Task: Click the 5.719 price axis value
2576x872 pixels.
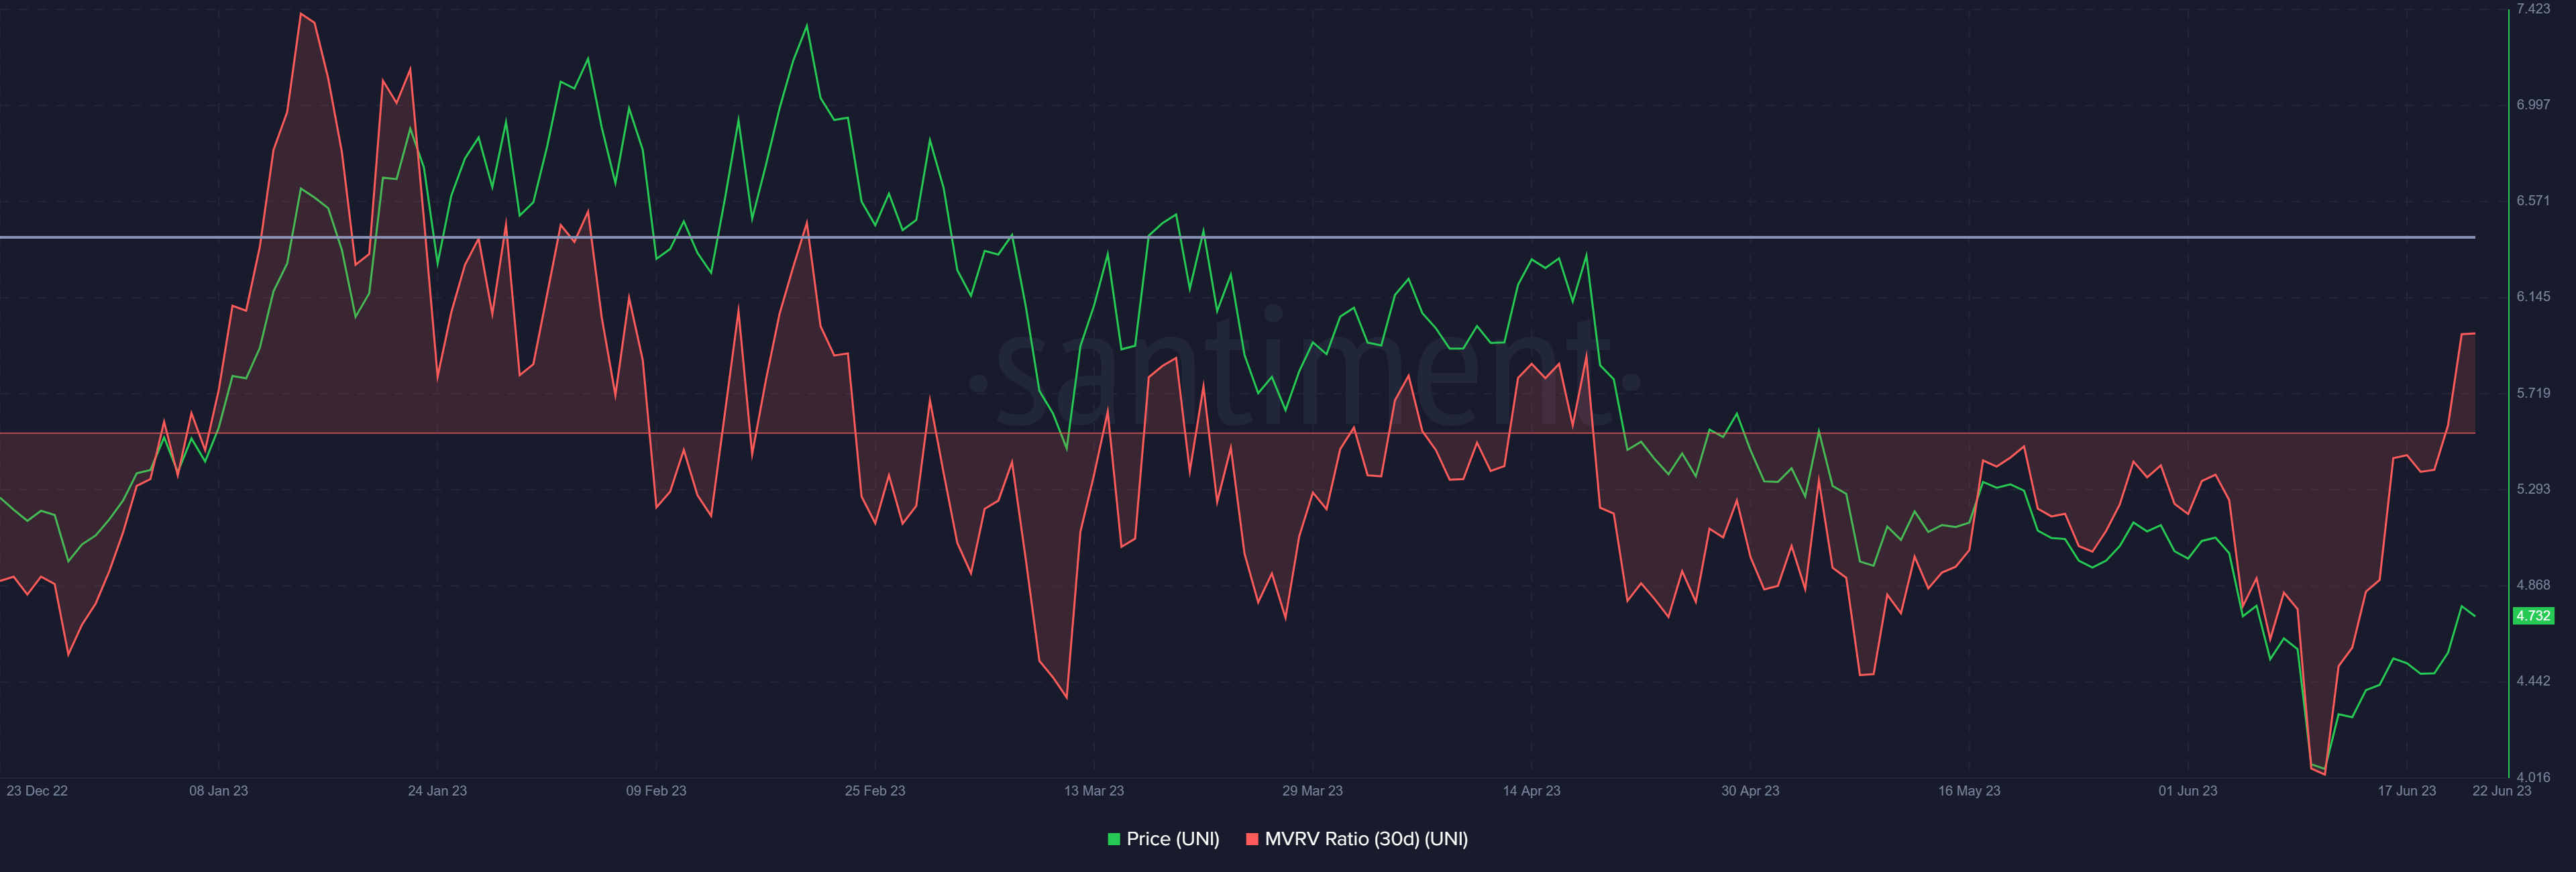Action: coord(2533,393)
